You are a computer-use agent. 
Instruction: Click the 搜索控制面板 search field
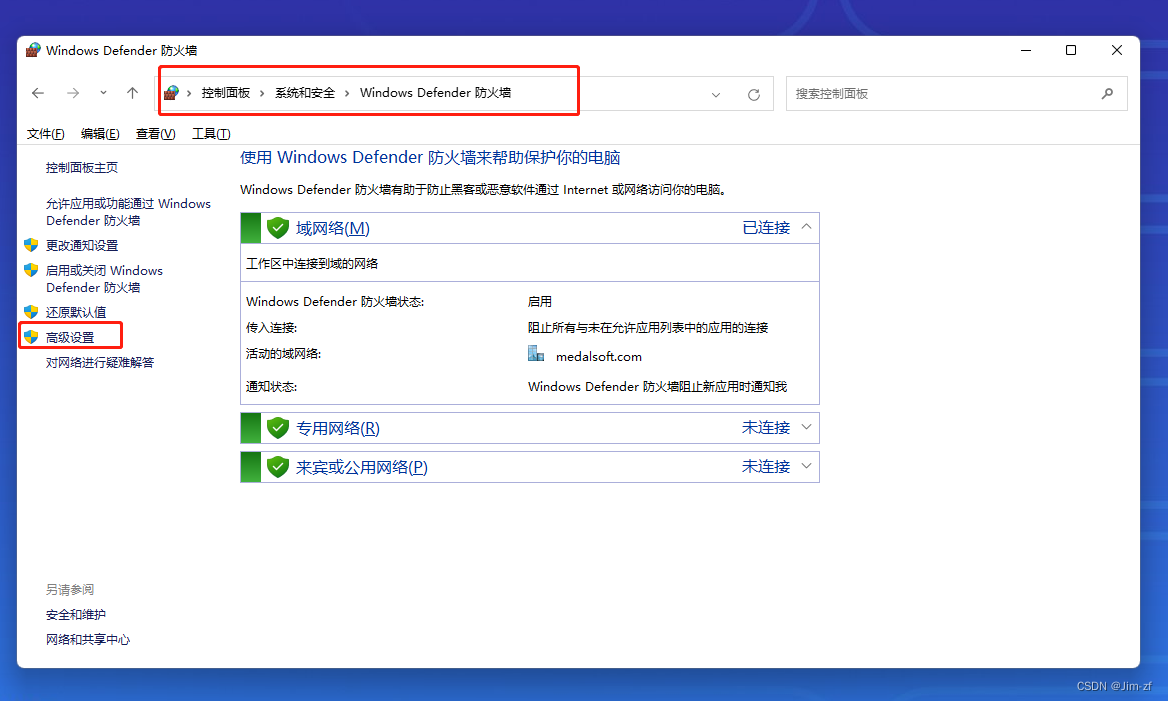point(956,94)
